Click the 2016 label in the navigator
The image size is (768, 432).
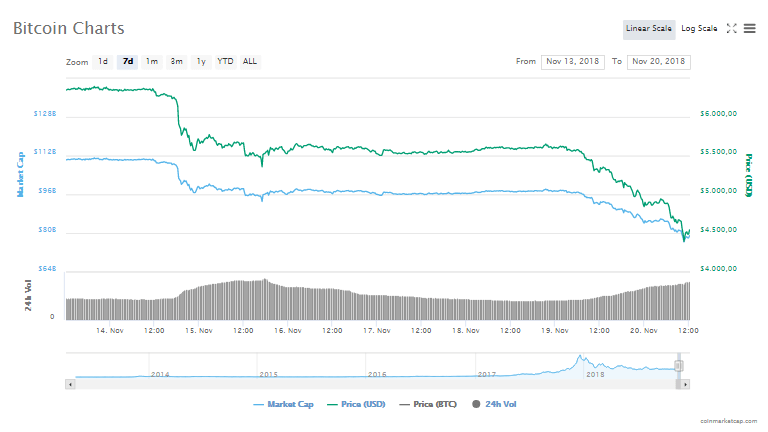pyautogui.click(x=377, y=375)
